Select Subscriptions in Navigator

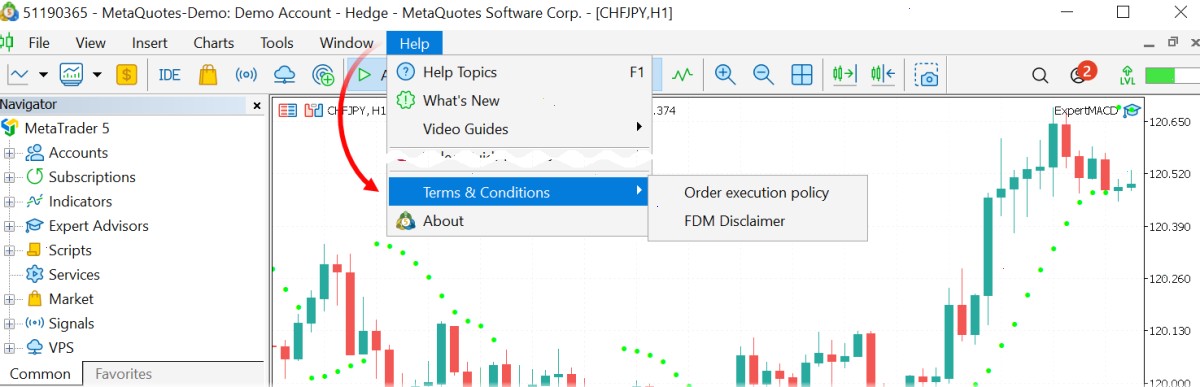[x=92, y=177]
